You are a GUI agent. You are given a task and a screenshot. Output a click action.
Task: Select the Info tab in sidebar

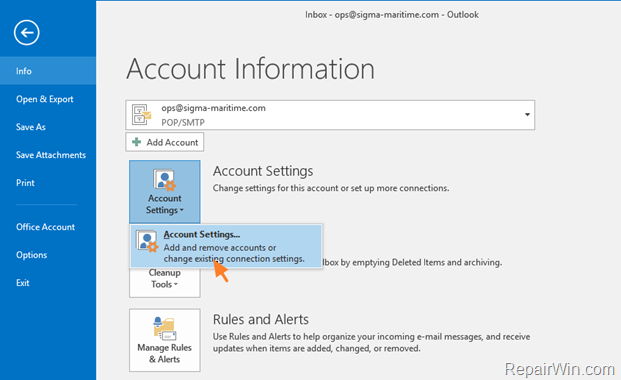(x=48, y=71)
